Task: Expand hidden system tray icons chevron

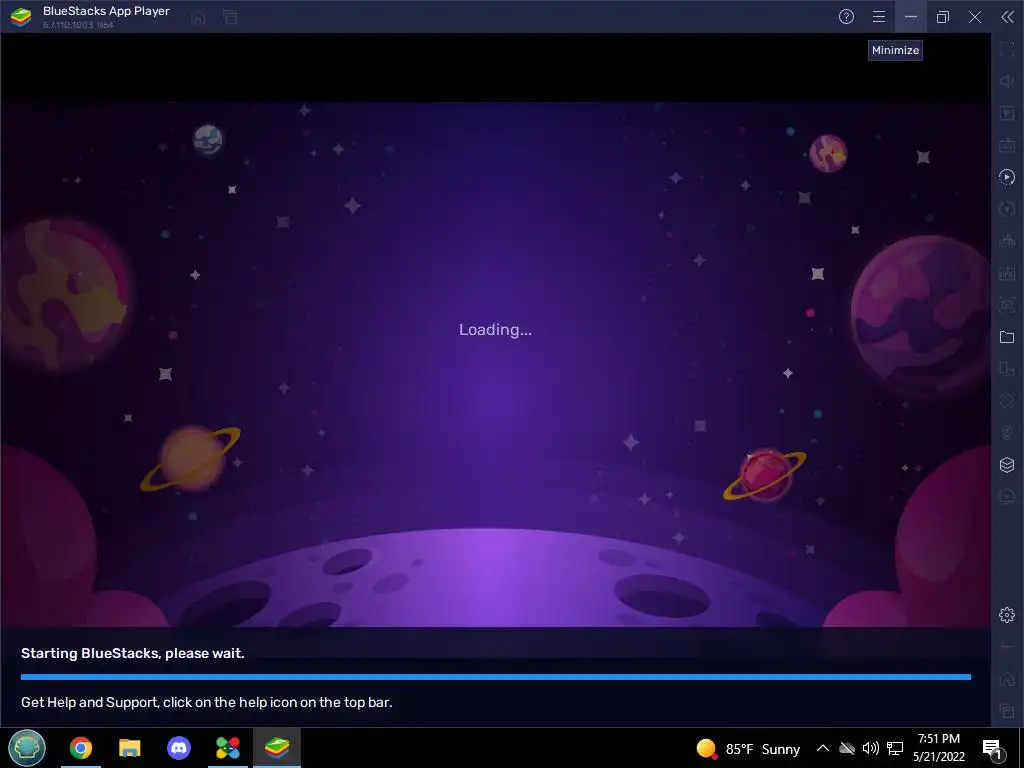Action: tap(823, 748)
